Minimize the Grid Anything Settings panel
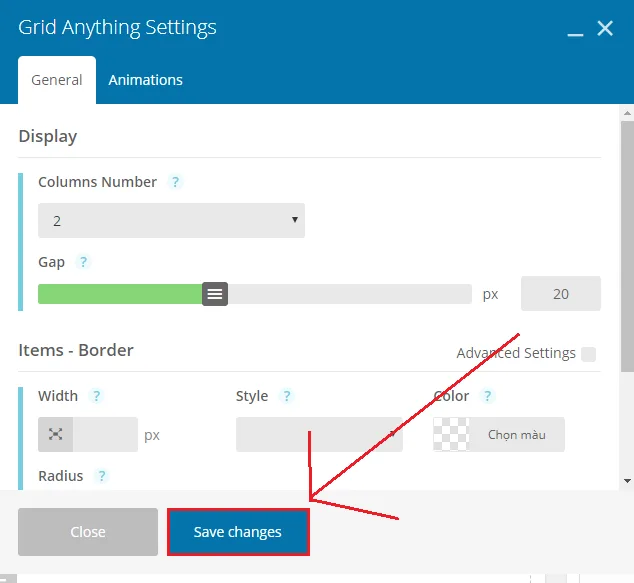This screenshot has height=583, width=634. (x=575, y=31)
